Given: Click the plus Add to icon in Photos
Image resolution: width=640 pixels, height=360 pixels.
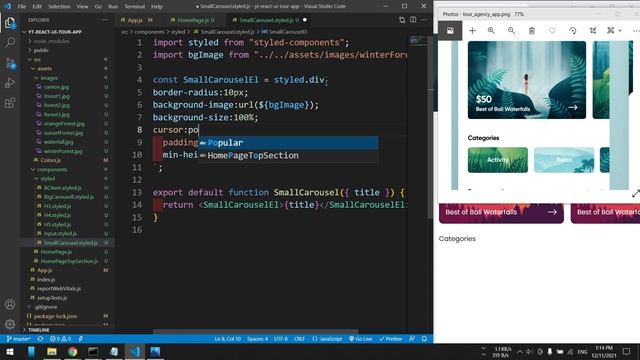Looking at the screenshot, I should pyautogui.click(x=472, y=31).
